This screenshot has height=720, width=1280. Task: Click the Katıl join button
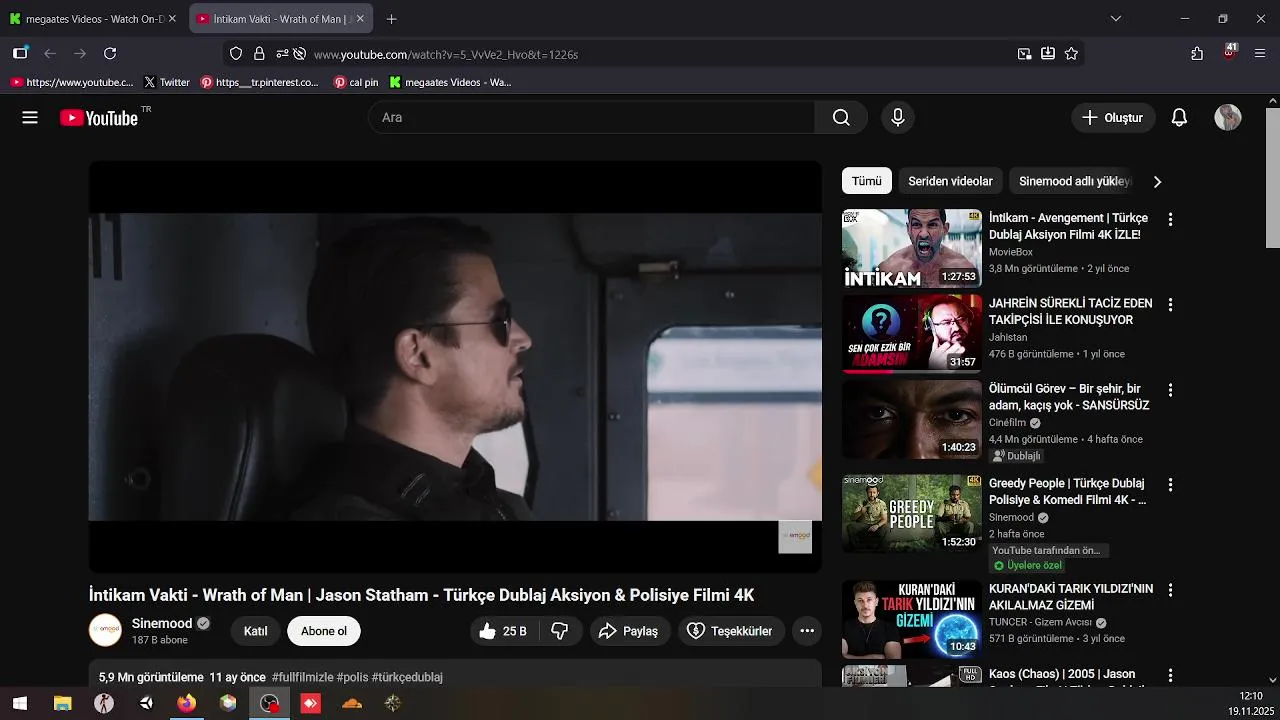256,631
